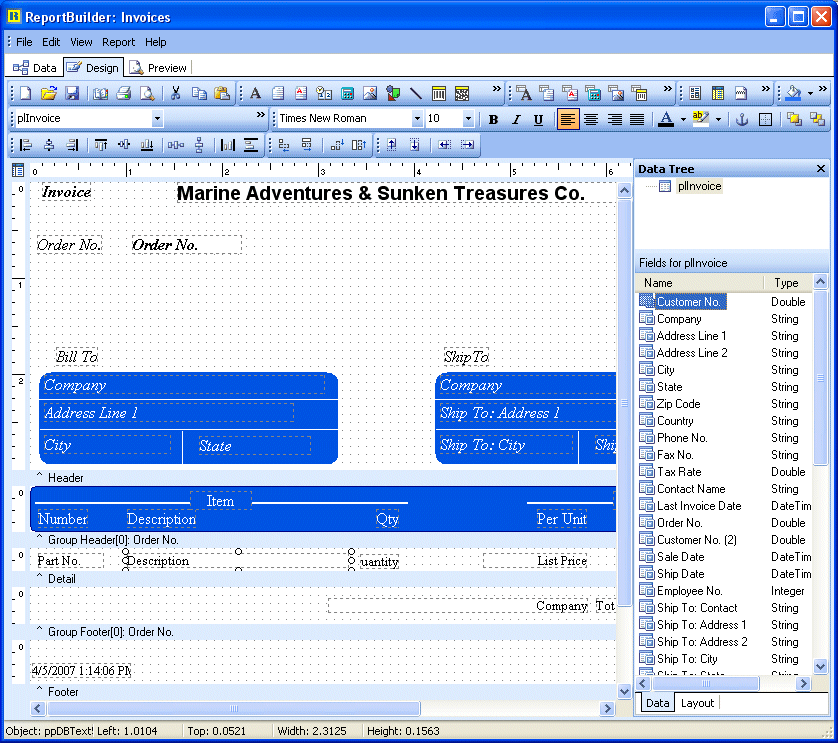Switch to the Preview tab
This screenshot has width=838, height=743.
click(x=158, y=68)
